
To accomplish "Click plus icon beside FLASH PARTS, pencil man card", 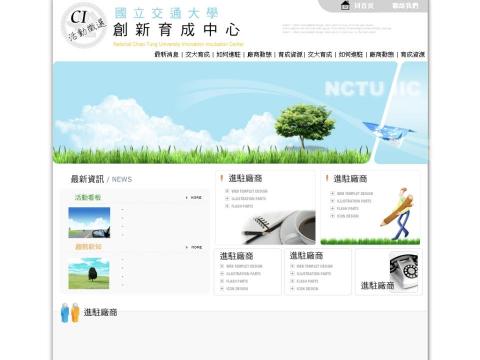I will pos(332,208).
